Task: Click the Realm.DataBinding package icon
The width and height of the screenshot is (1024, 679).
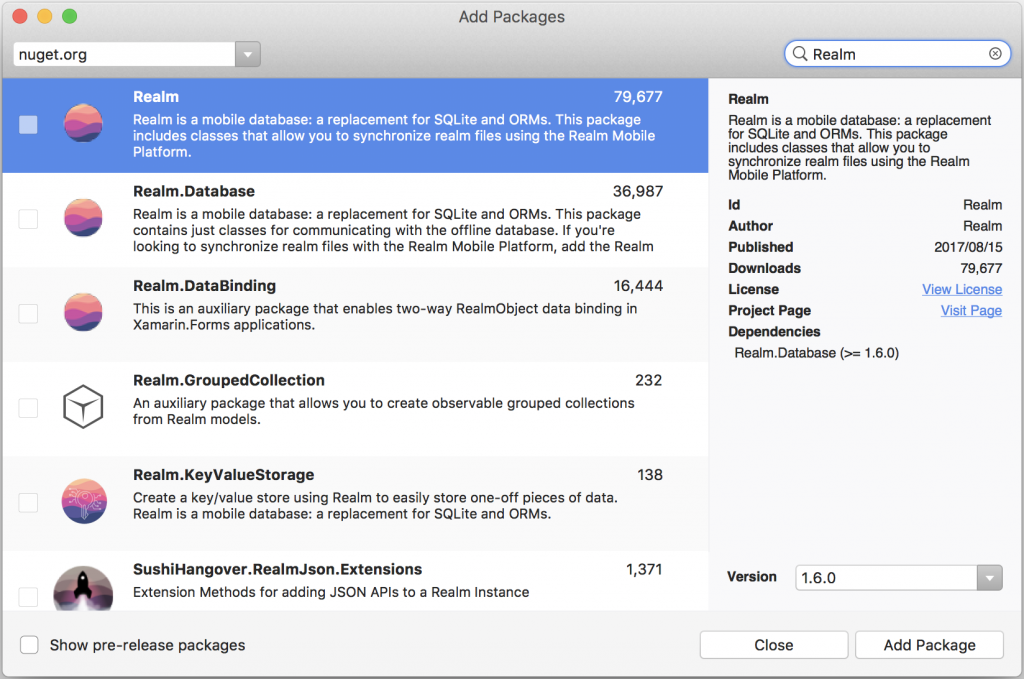Action: click(x=83, y=312)
